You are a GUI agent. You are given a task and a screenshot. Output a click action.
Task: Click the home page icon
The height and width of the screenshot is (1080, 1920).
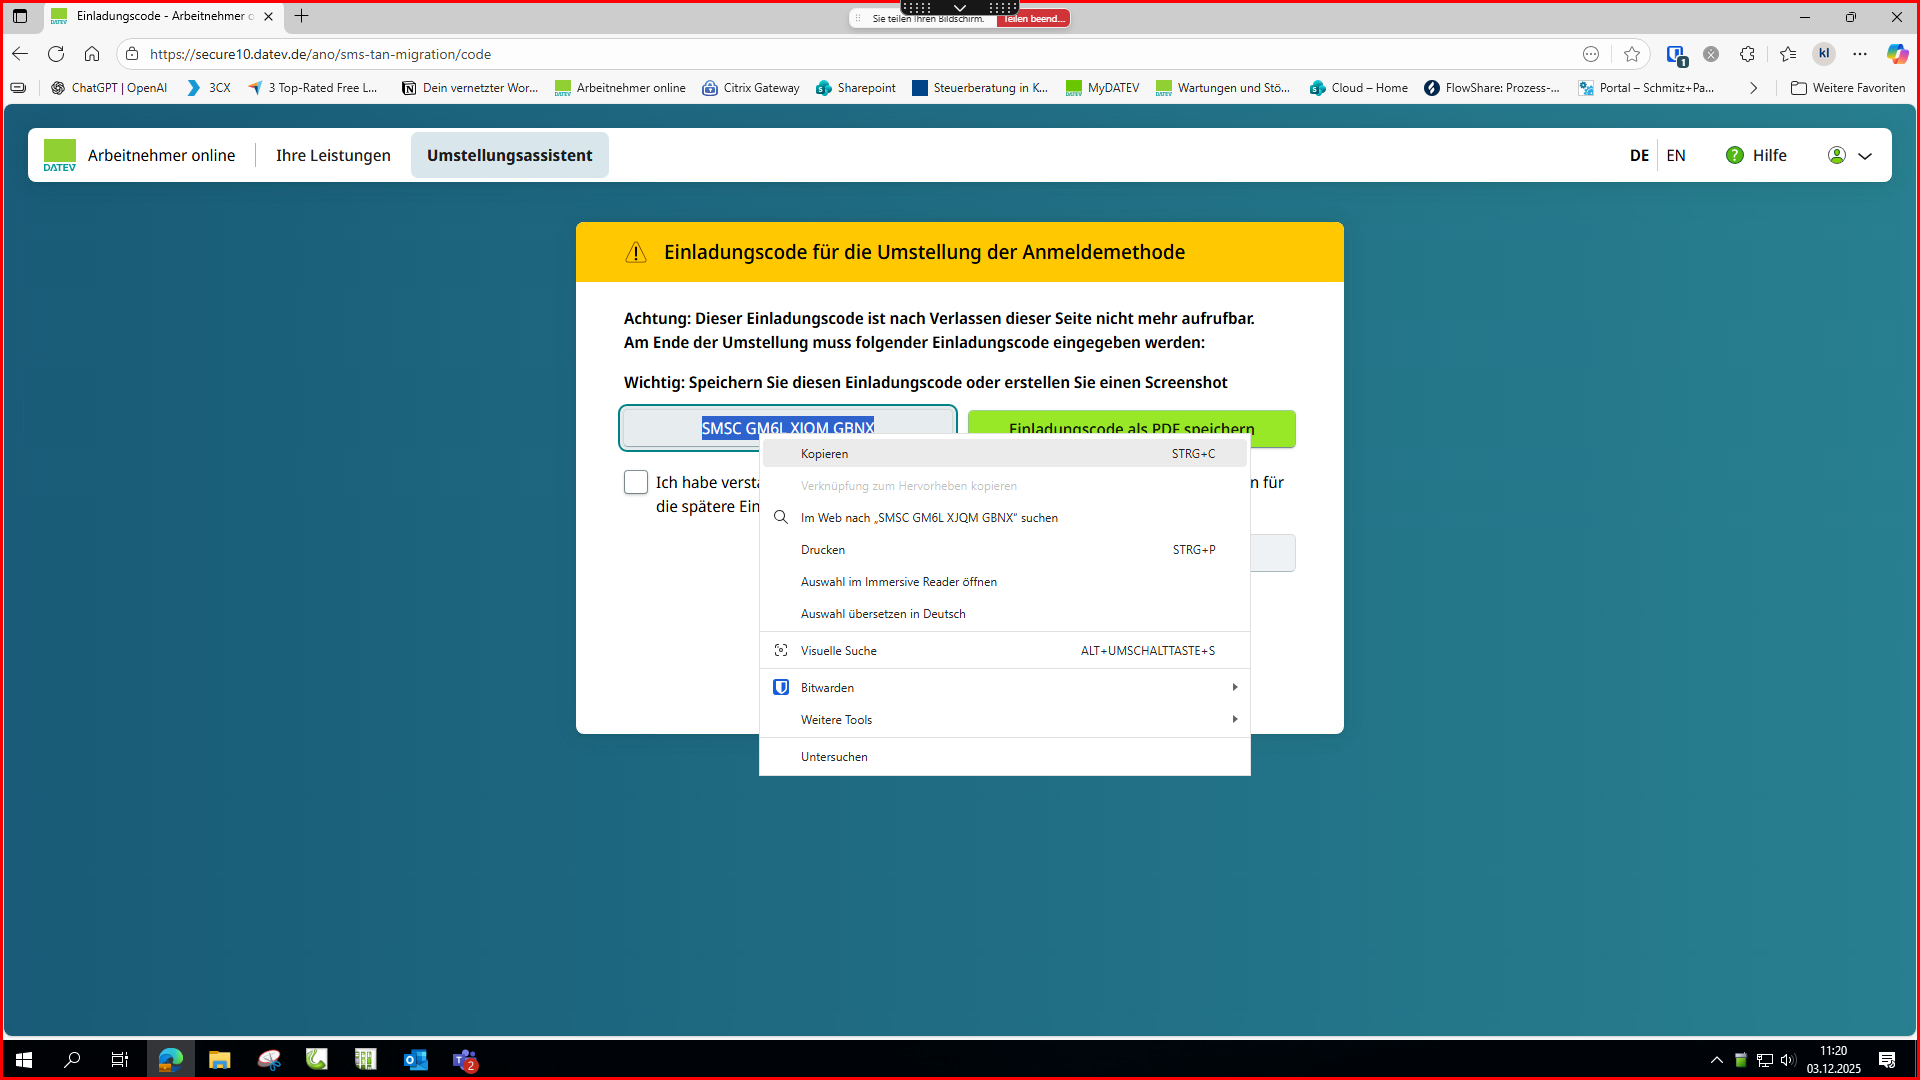tap(92, 54)
